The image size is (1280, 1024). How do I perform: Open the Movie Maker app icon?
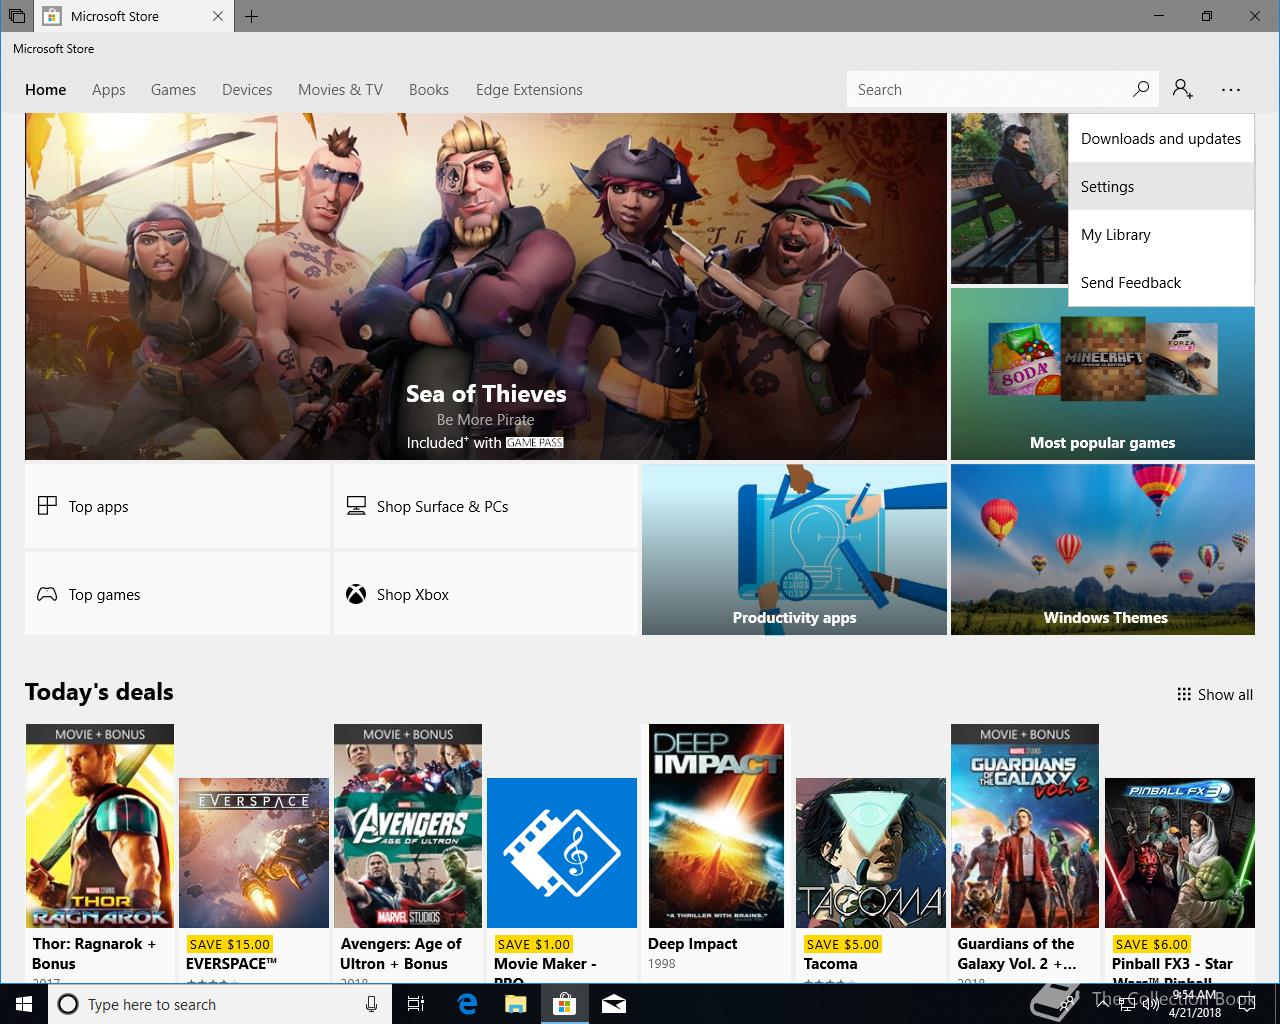click(562, 853)
